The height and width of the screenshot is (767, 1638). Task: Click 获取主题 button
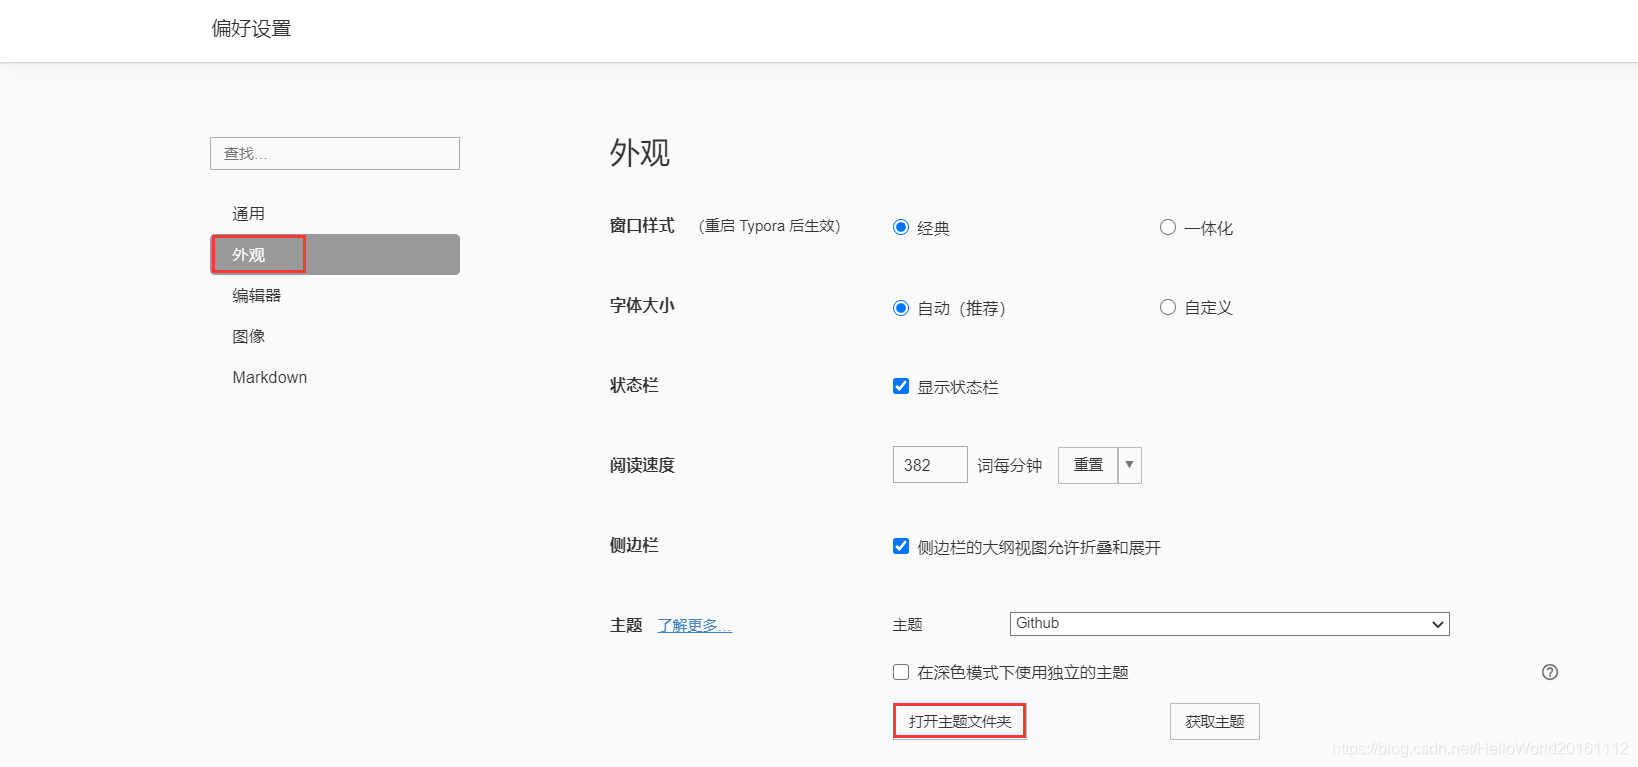coord(1215,722)
